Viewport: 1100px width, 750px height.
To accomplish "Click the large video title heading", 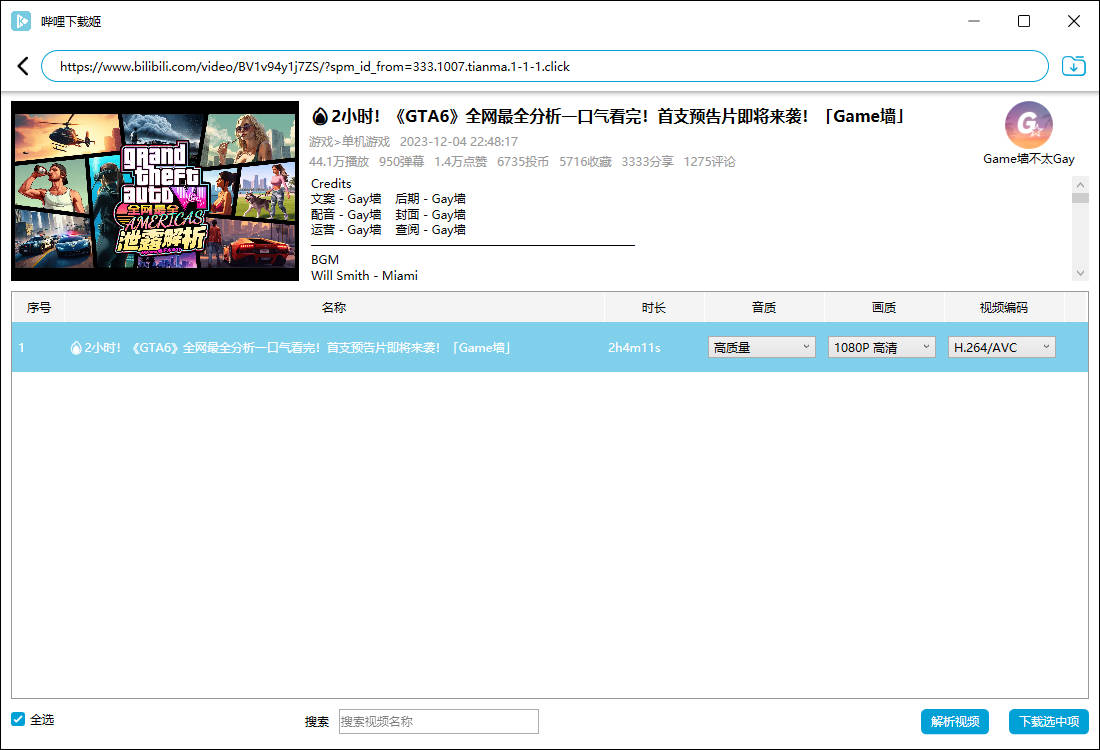I will [610, 116].
